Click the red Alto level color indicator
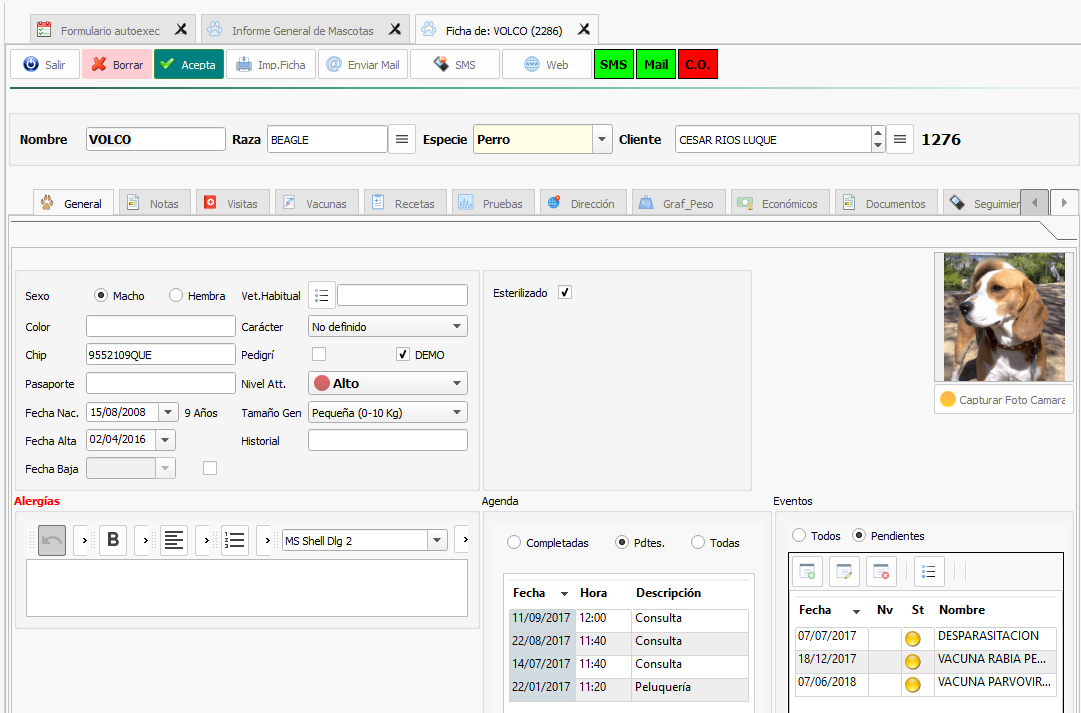 point(321,383)
